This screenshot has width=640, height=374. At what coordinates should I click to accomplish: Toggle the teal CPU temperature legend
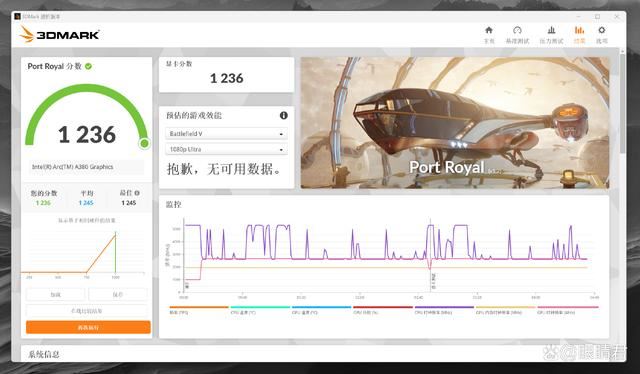(260, 310)
